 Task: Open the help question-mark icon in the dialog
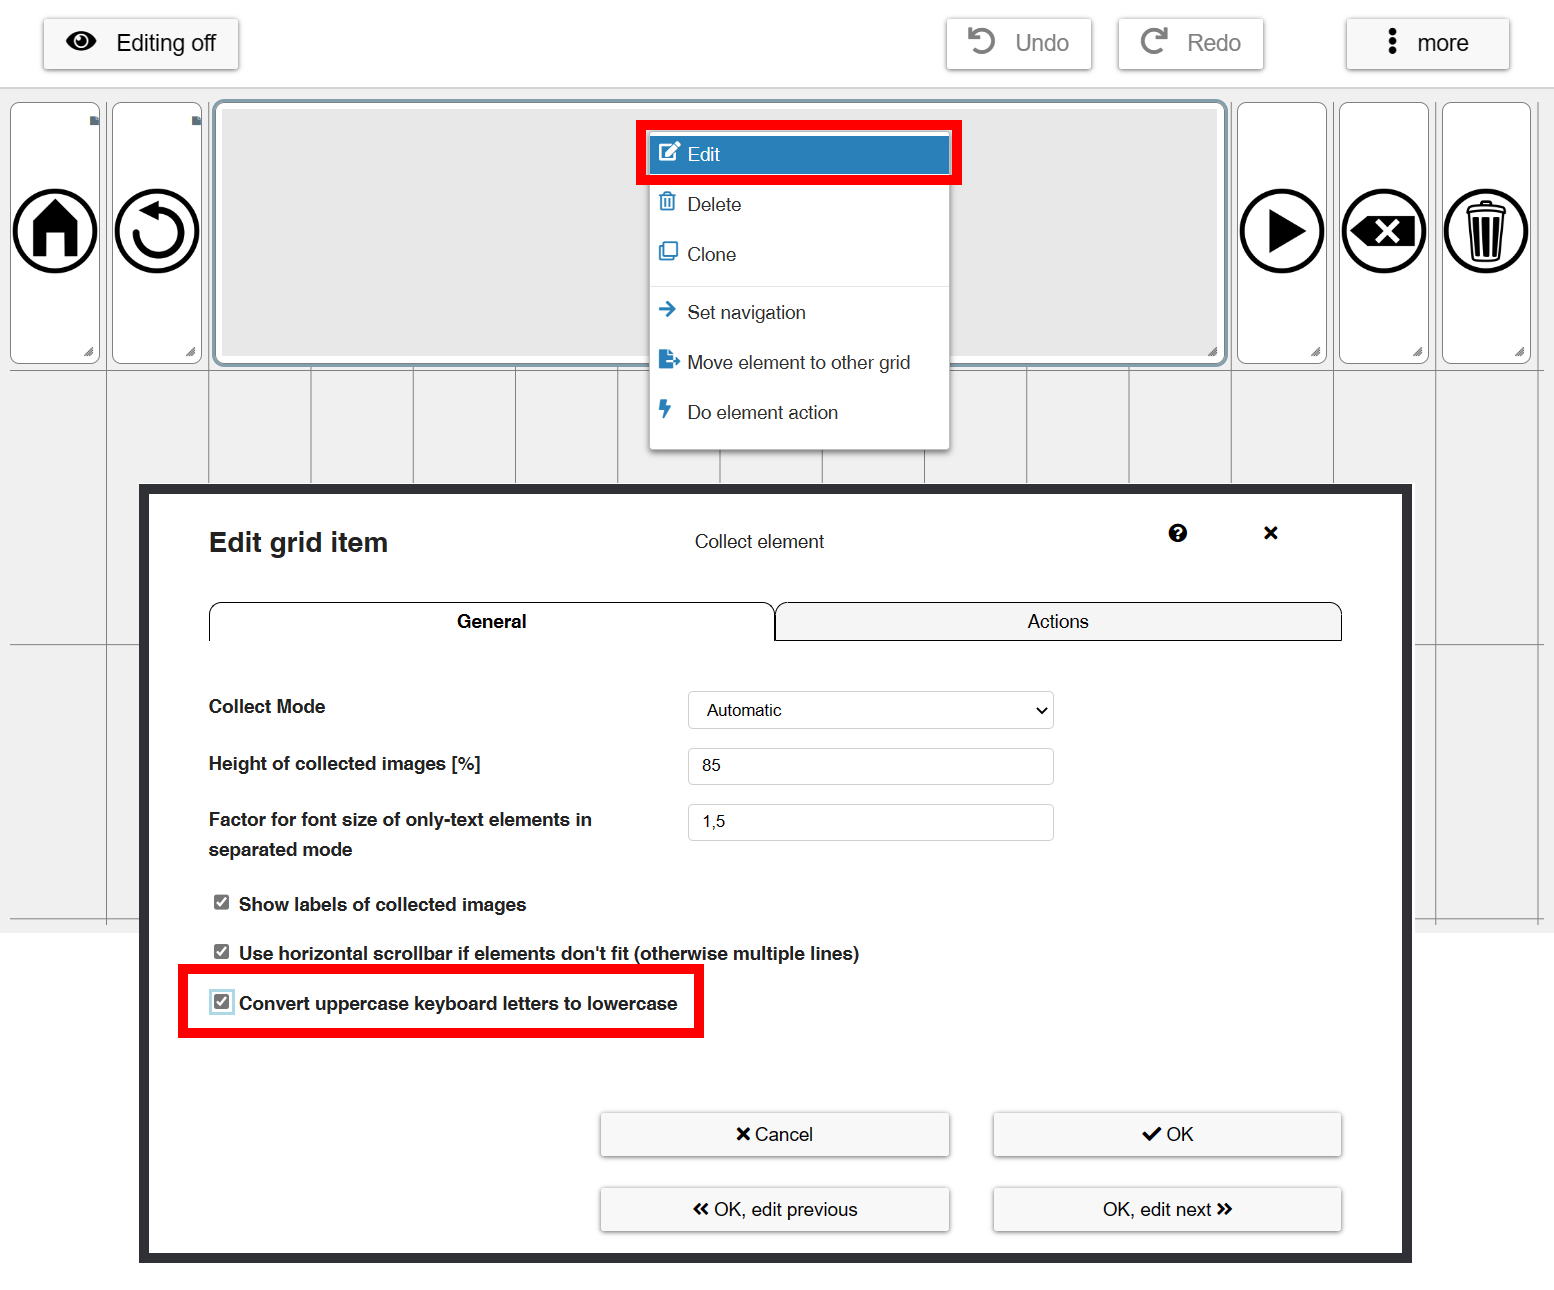coord(1178,533)
